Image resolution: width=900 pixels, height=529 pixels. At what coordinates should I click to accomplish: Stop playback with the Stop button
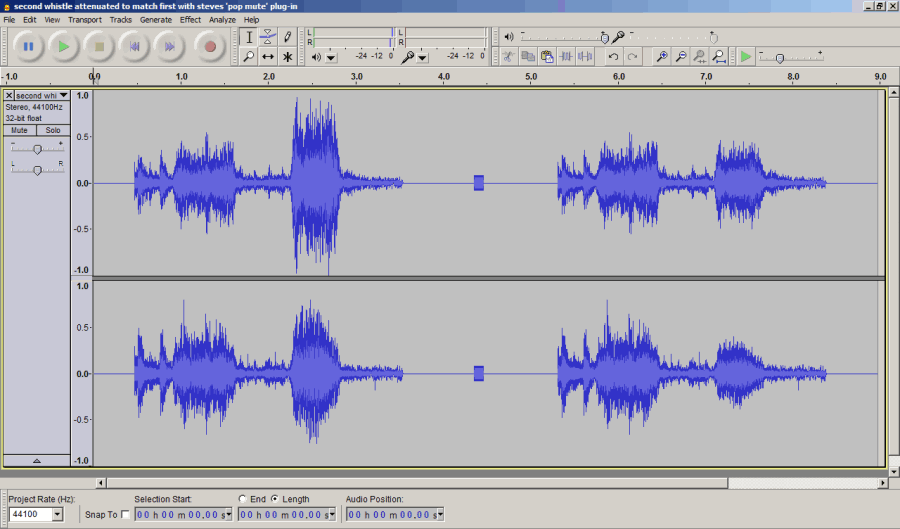point(99,46)
